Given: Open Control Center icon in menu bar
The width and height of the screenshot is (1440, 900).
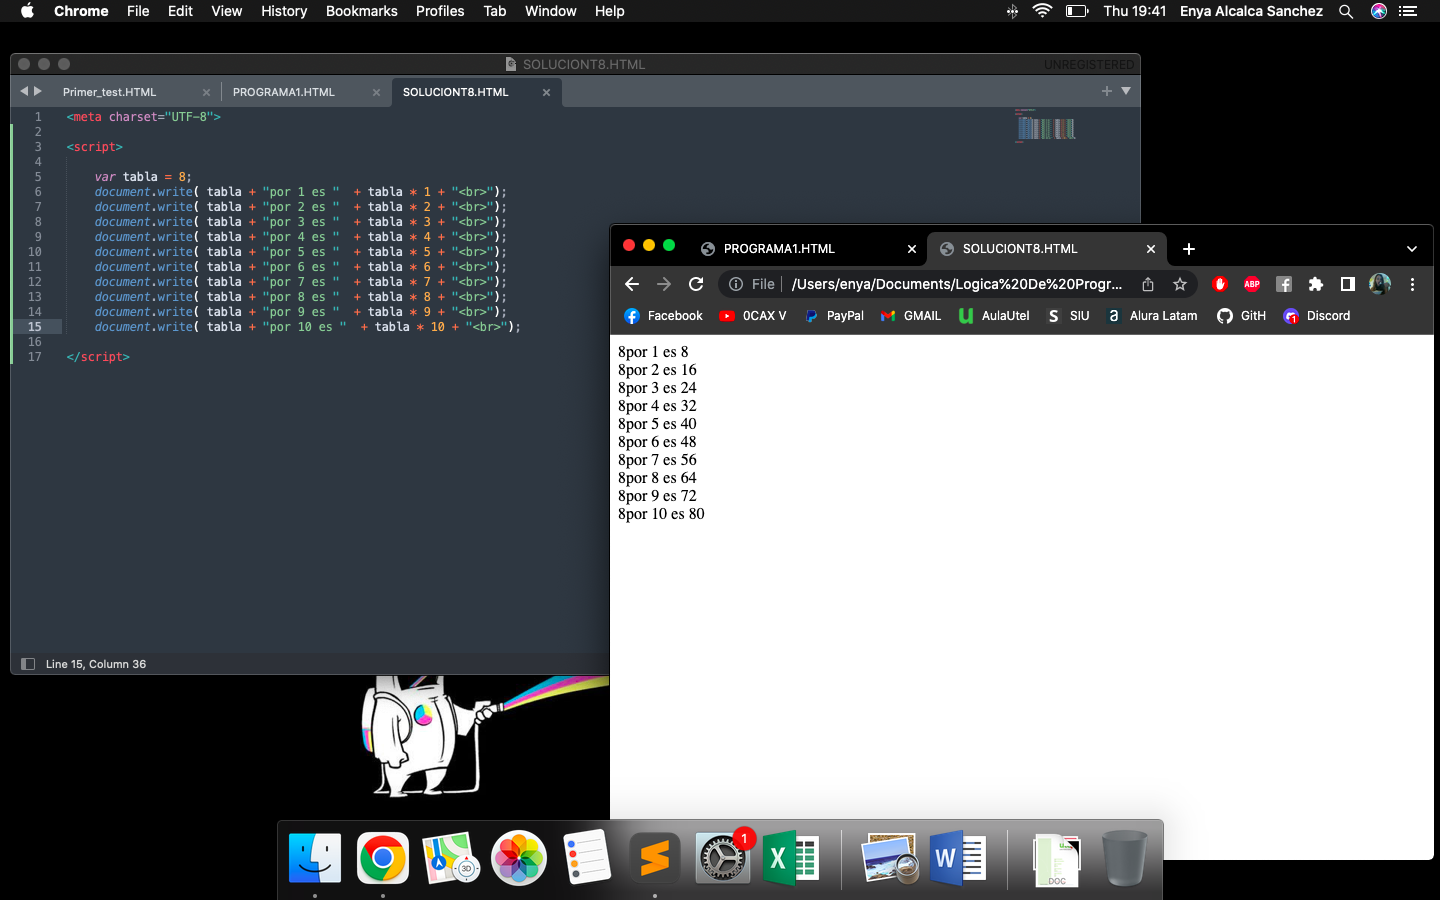Looking at the screenshot, I should click(x=1409, y=11).
